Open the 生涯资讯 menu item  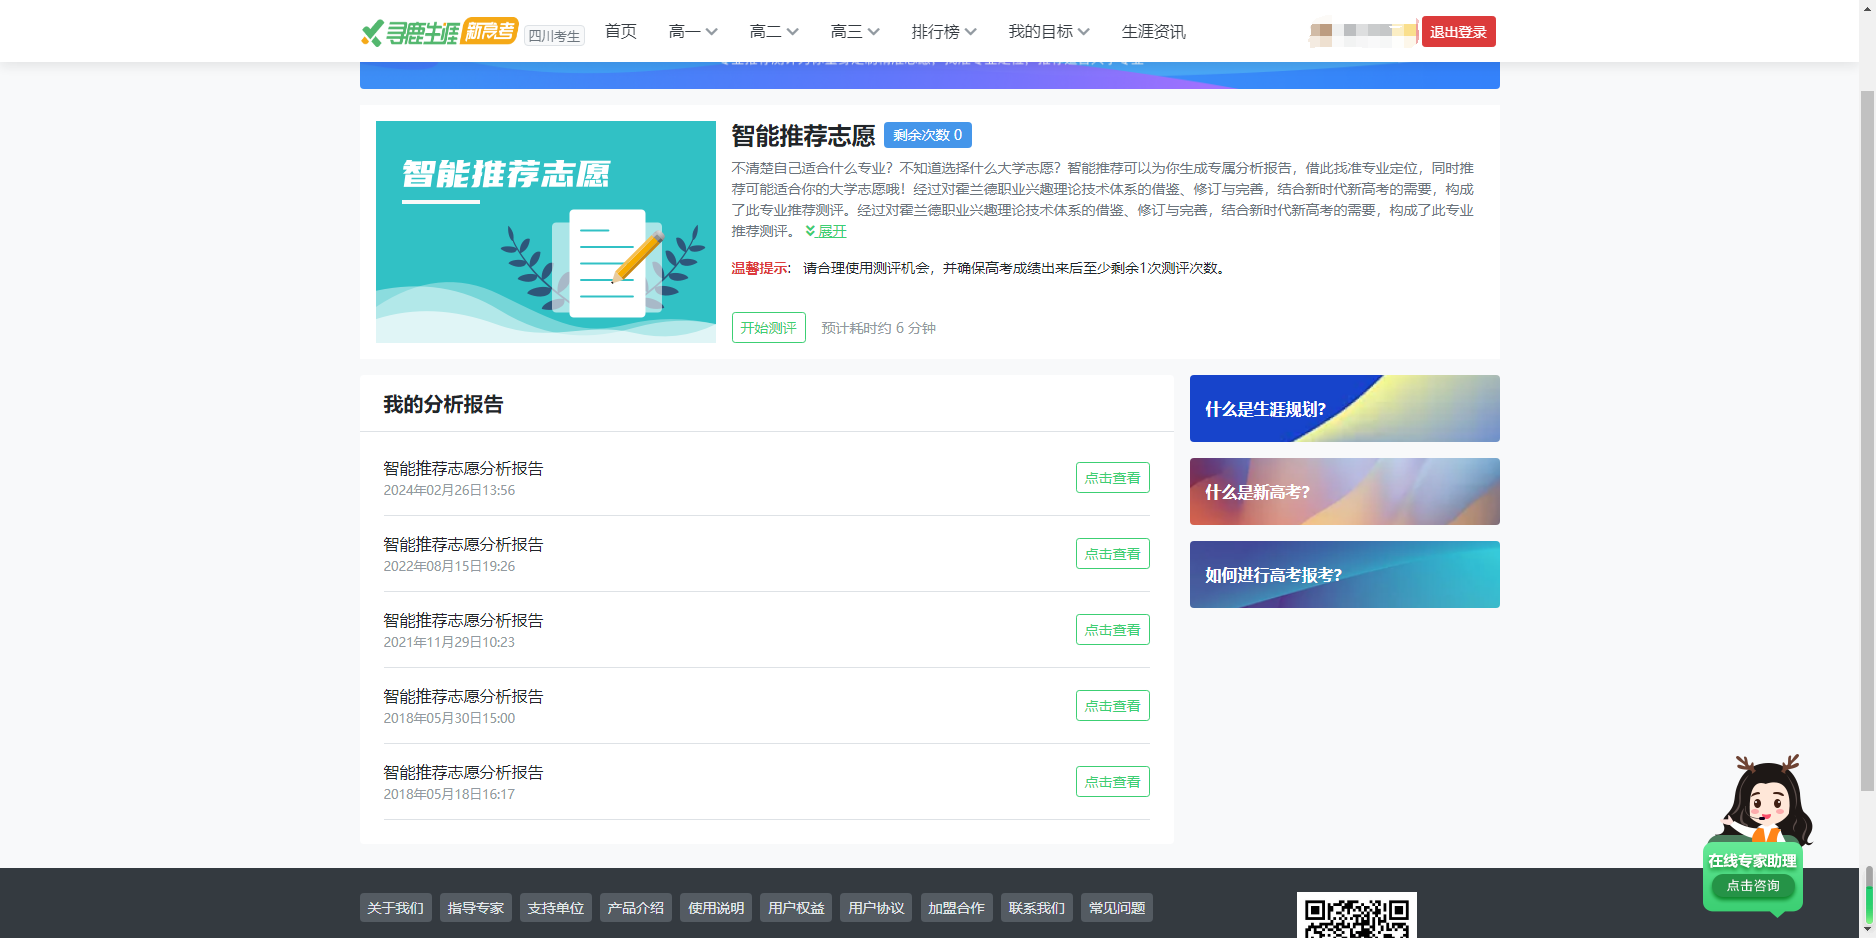(x=1153, y=32)
